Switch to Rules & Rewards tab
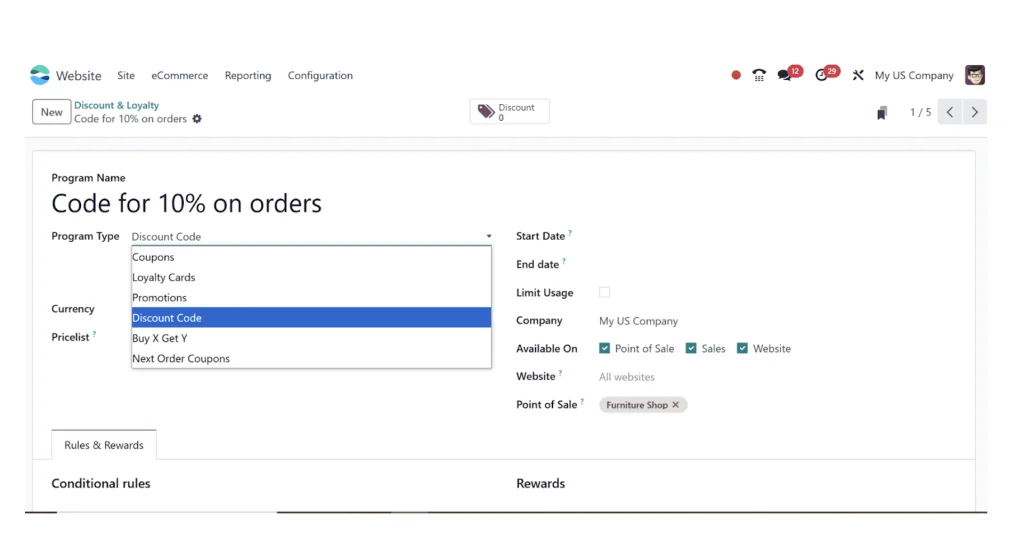 click(104, 445)
